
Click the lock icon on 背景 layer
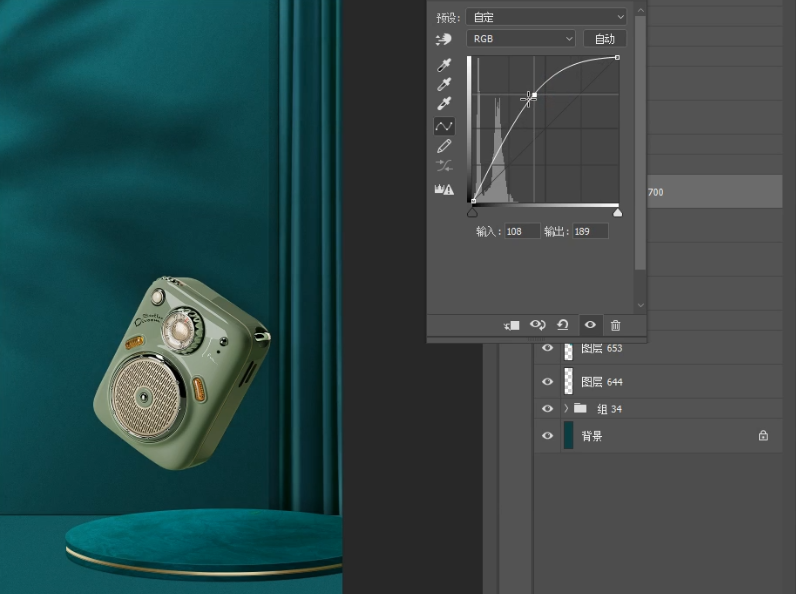pos(763,436)
